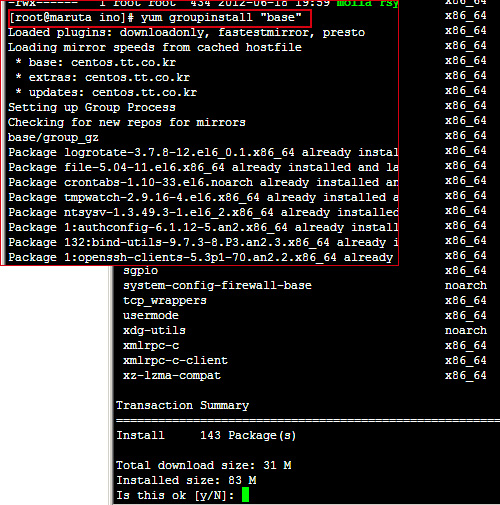
Task: Click the xmlrpc-c-client package name
Action: [175, 360]
